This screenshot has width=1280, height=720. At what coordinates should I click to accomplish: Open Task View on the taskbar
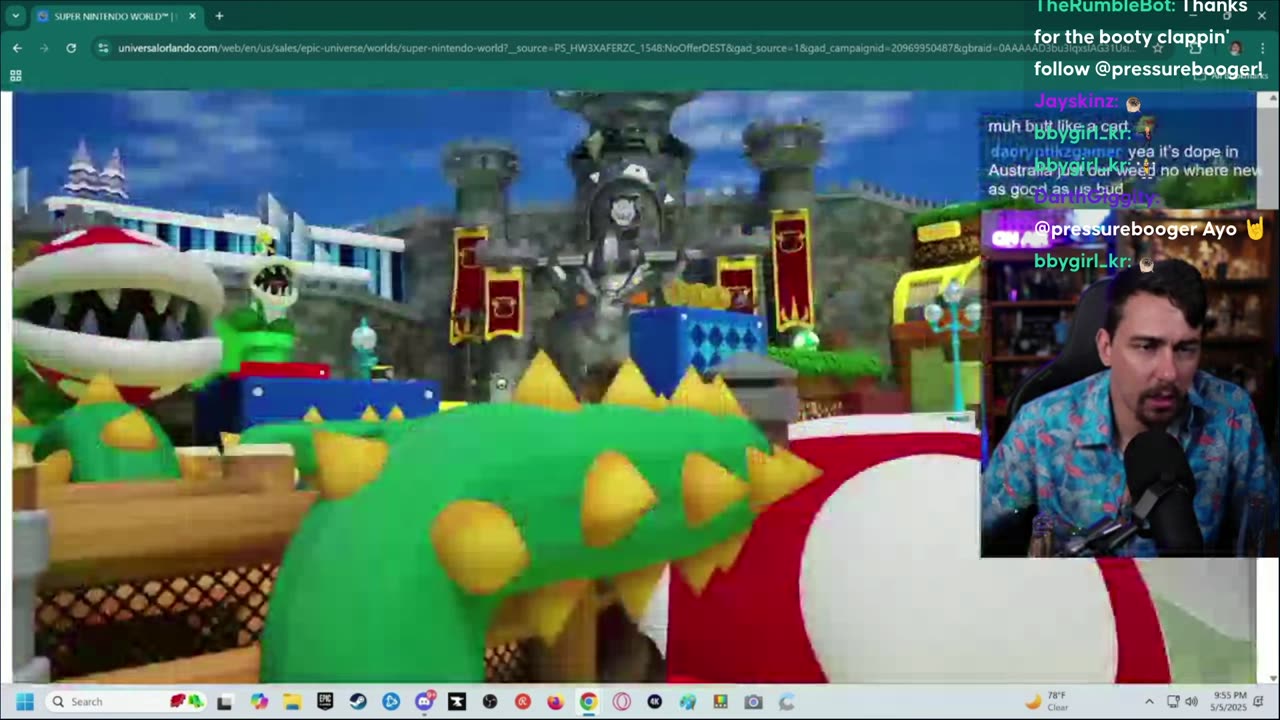224,702
